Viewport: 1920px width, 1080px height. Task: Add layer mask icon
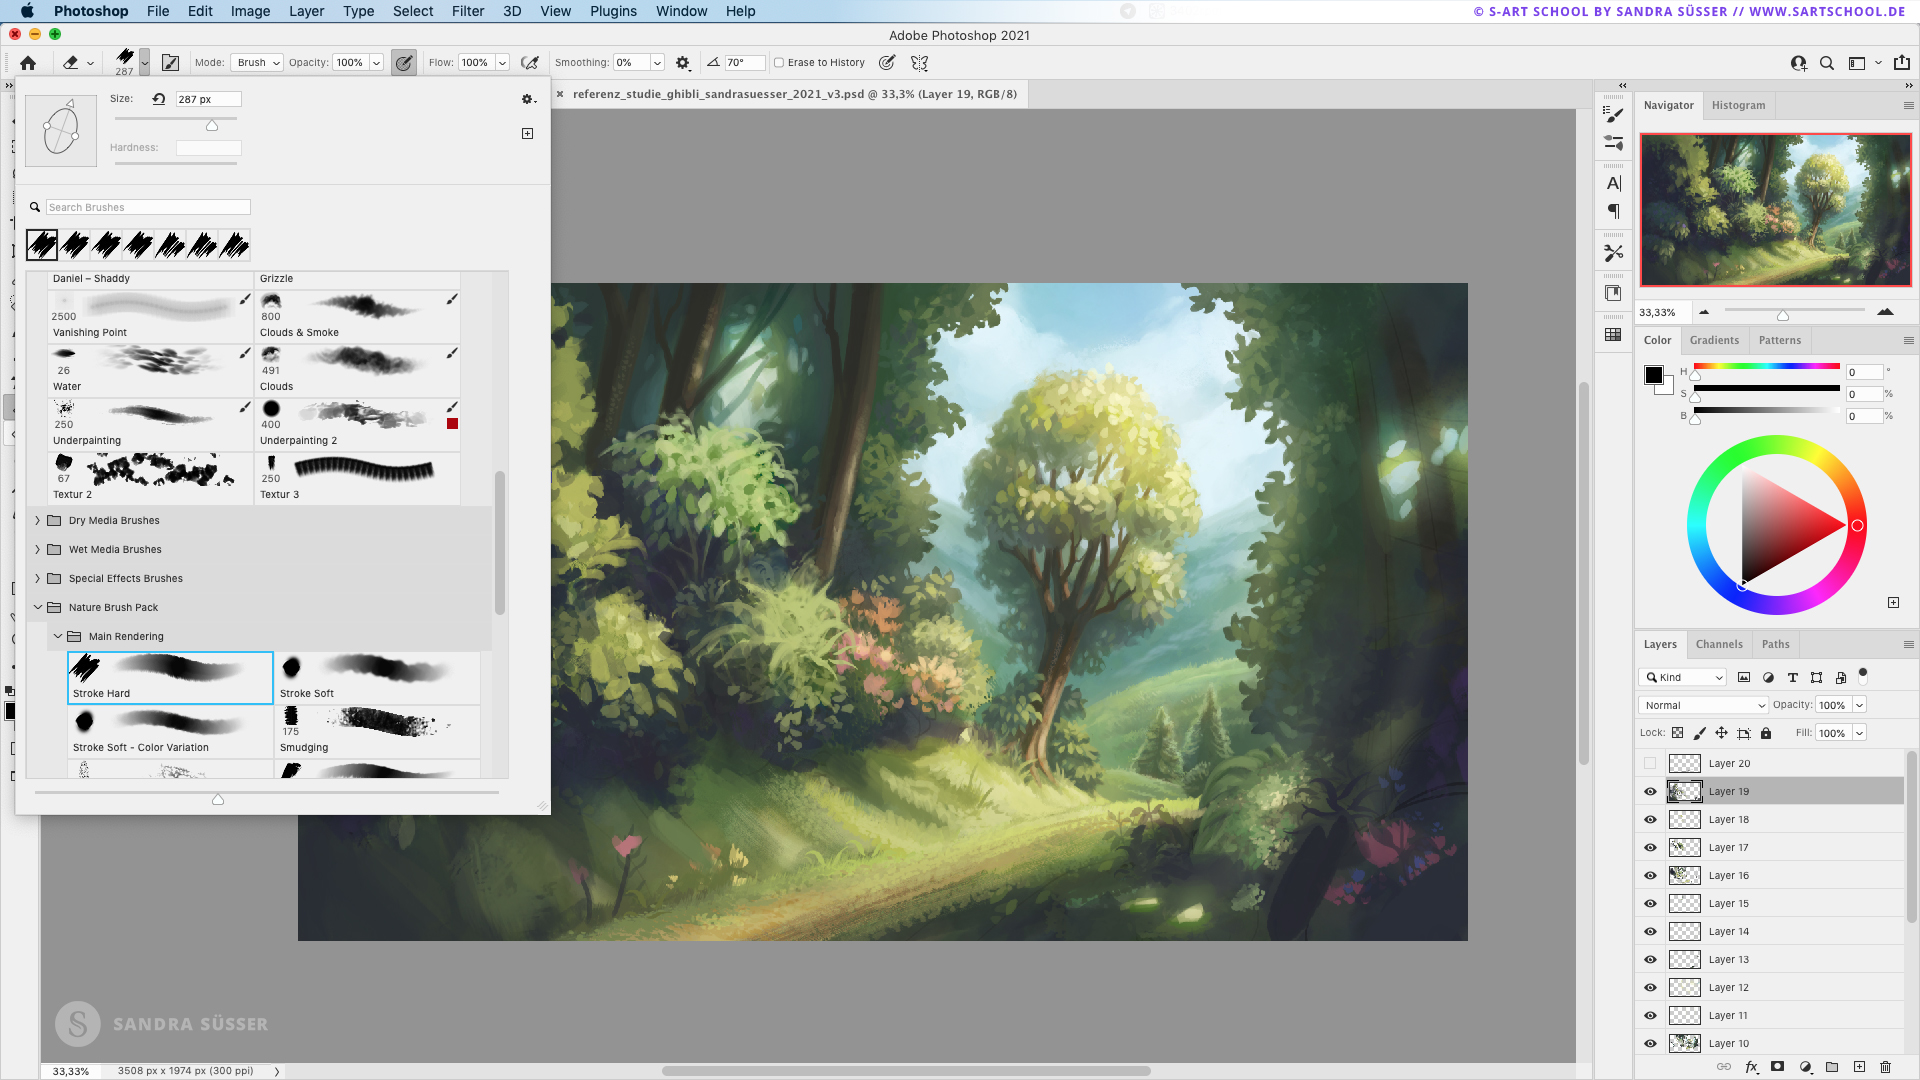1777,1067
